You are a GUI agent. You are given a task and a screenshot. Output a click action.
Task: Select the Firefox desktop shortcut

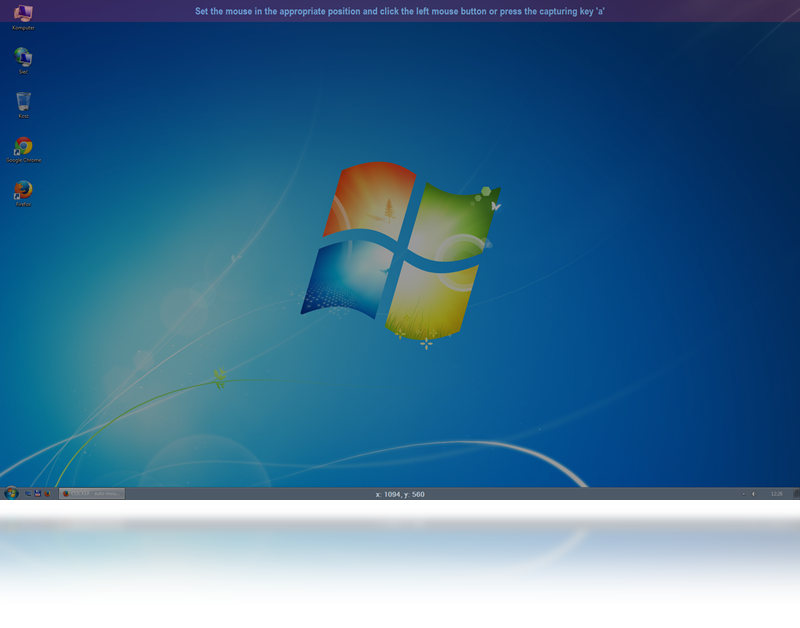coord(23,191)
